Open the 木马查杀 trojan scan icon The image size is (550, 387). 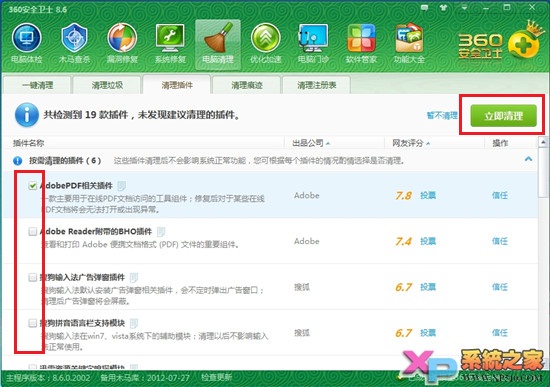coord(74,44)
